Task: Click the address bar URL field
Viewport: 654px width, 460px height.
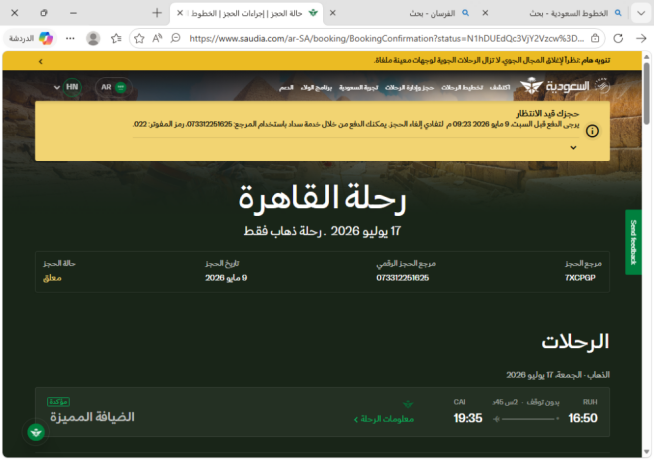Action: 386,38
